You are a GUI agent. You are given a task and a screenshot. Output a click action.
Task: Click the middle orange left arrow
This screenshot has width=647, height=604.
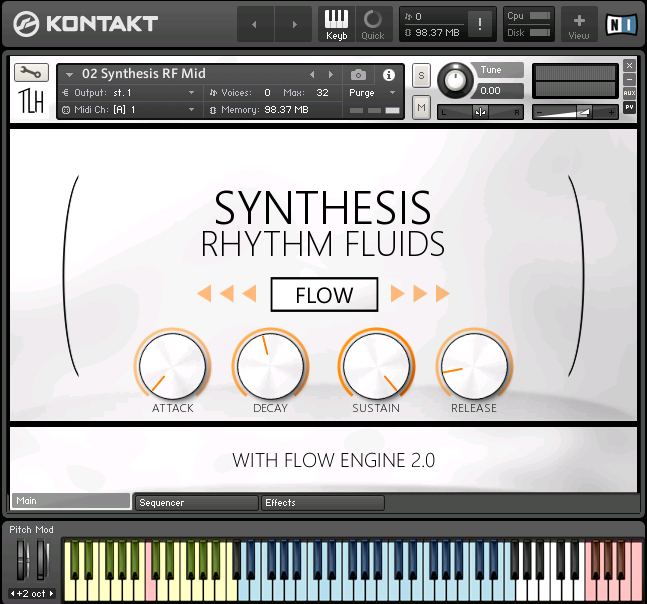tap(227, 294)
